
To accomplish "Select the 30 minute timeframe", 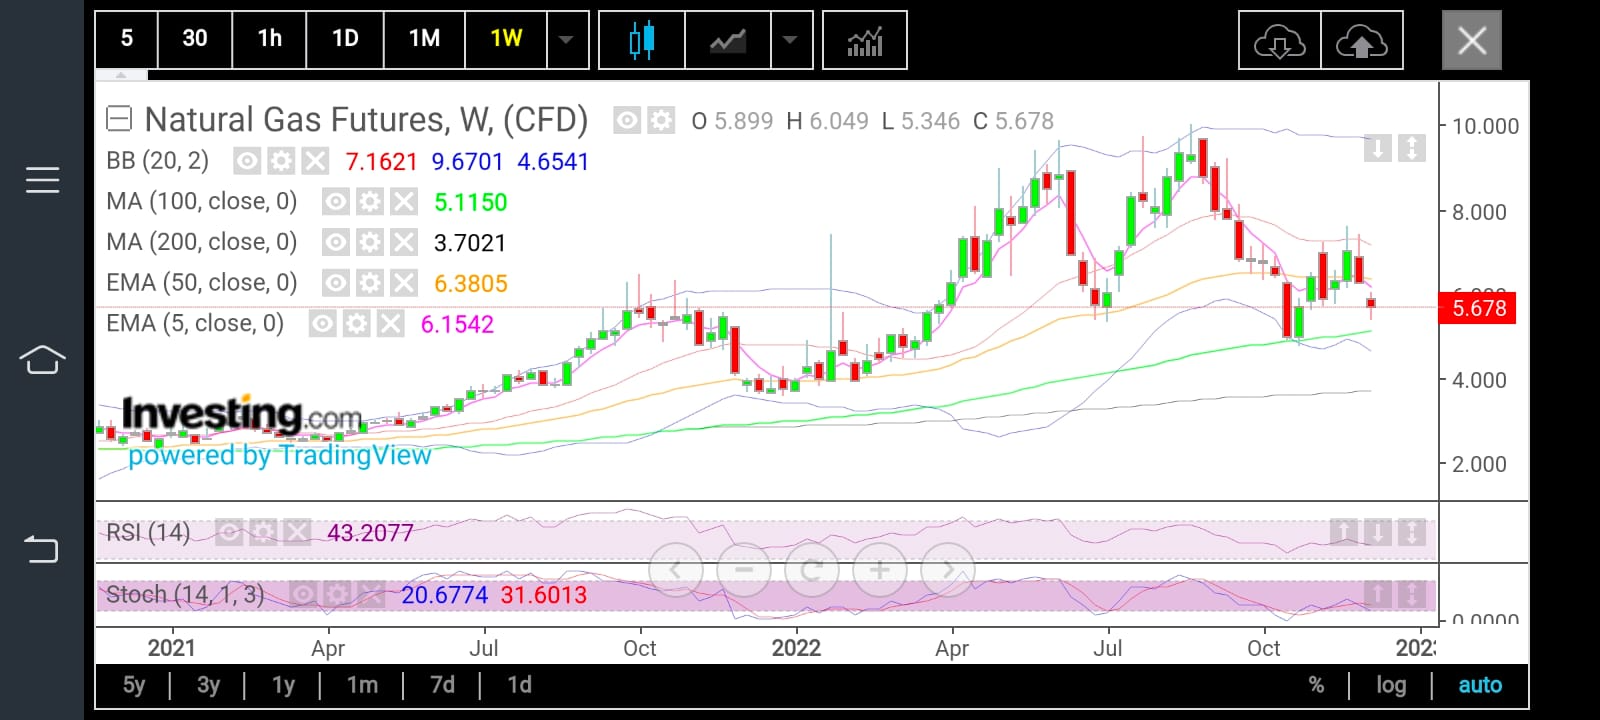I will click(x=195, y=39).
